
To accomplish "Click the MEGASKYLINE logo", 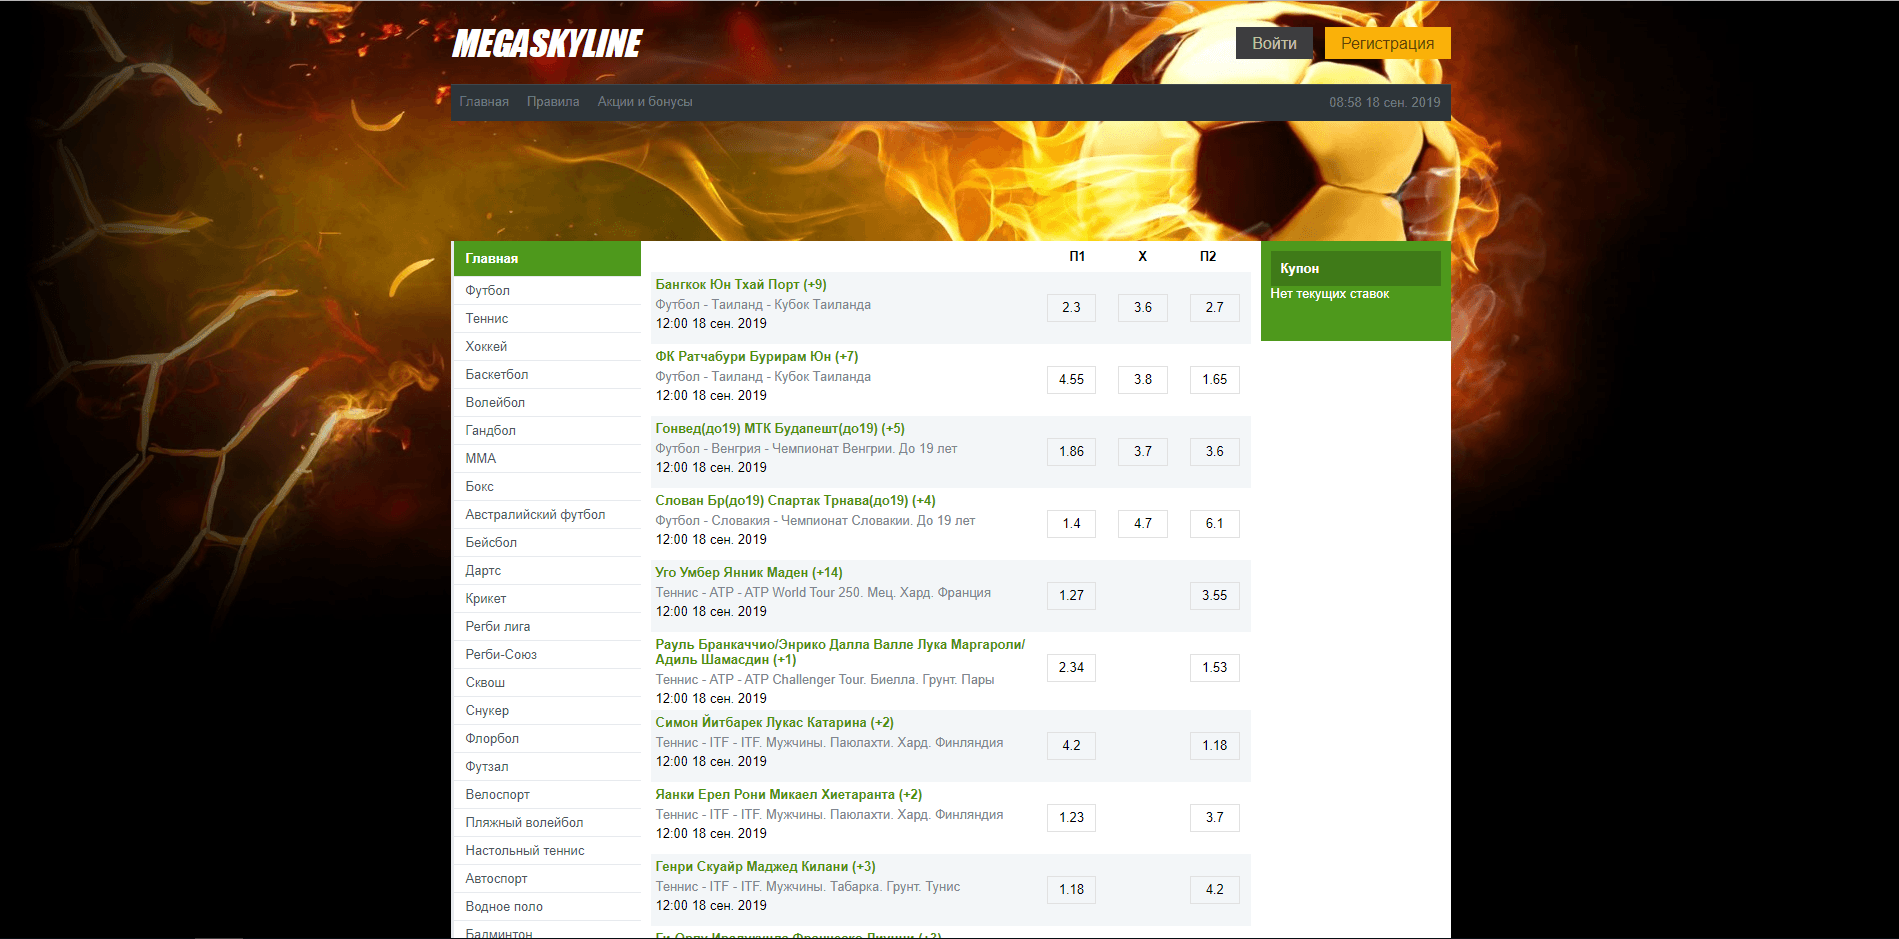I will click(547, 44).
